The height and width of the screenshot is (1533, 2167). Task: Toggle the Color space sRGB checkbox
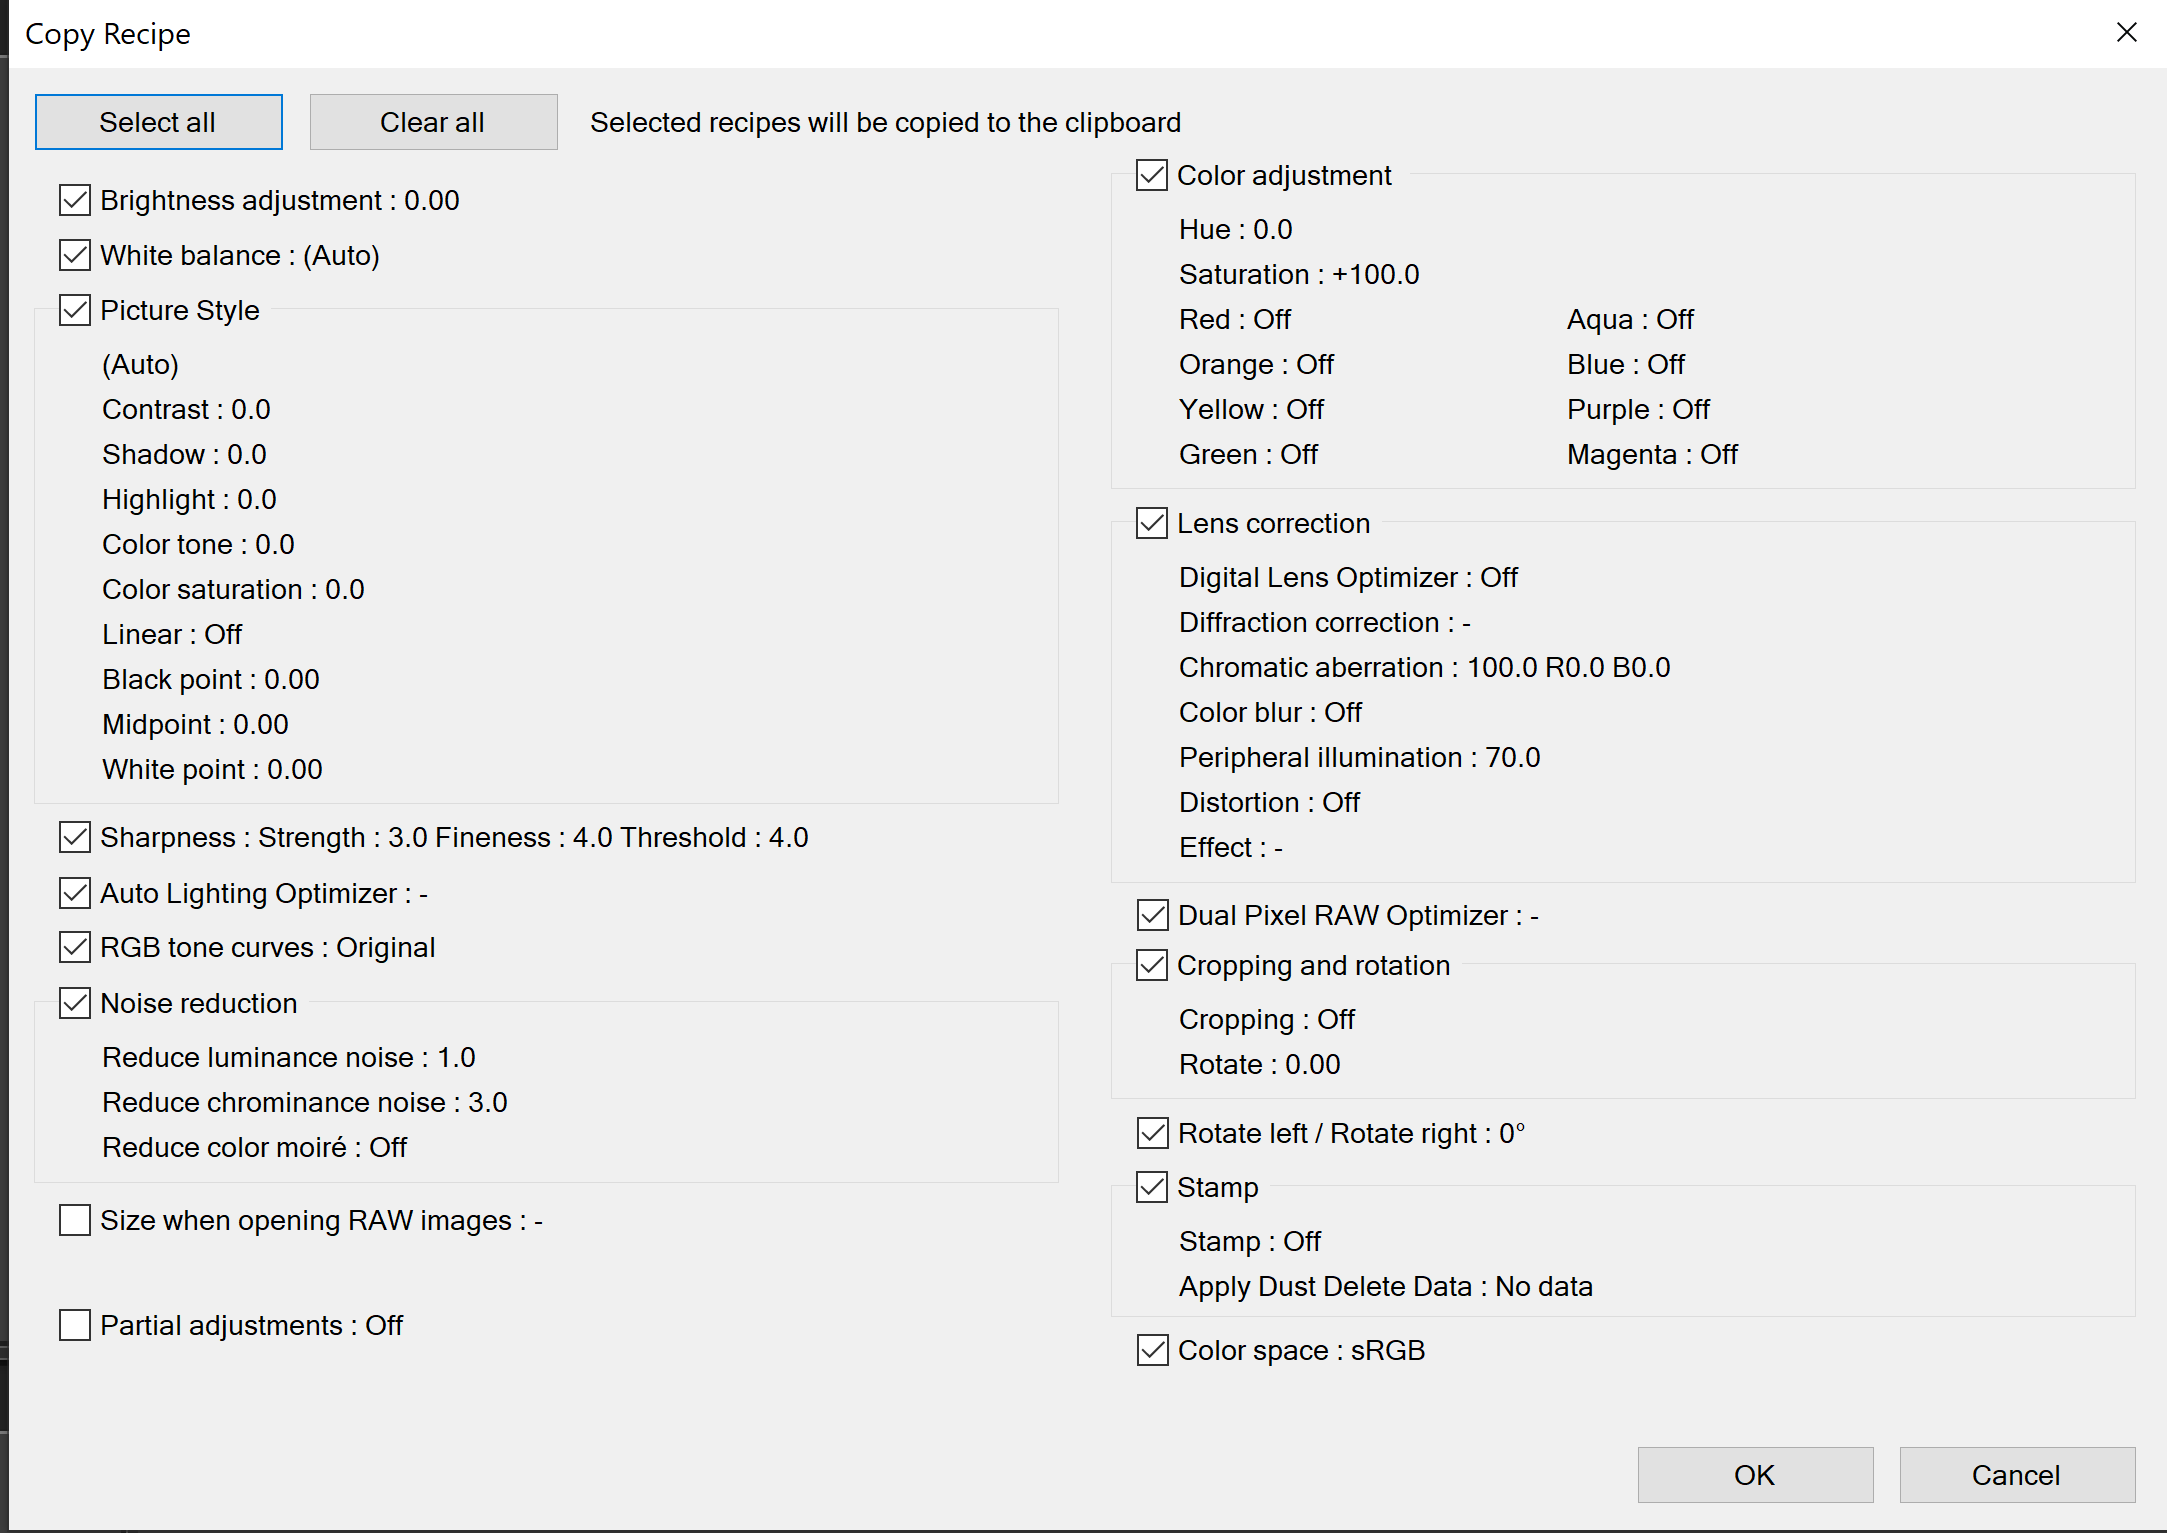[1152, 1351]
